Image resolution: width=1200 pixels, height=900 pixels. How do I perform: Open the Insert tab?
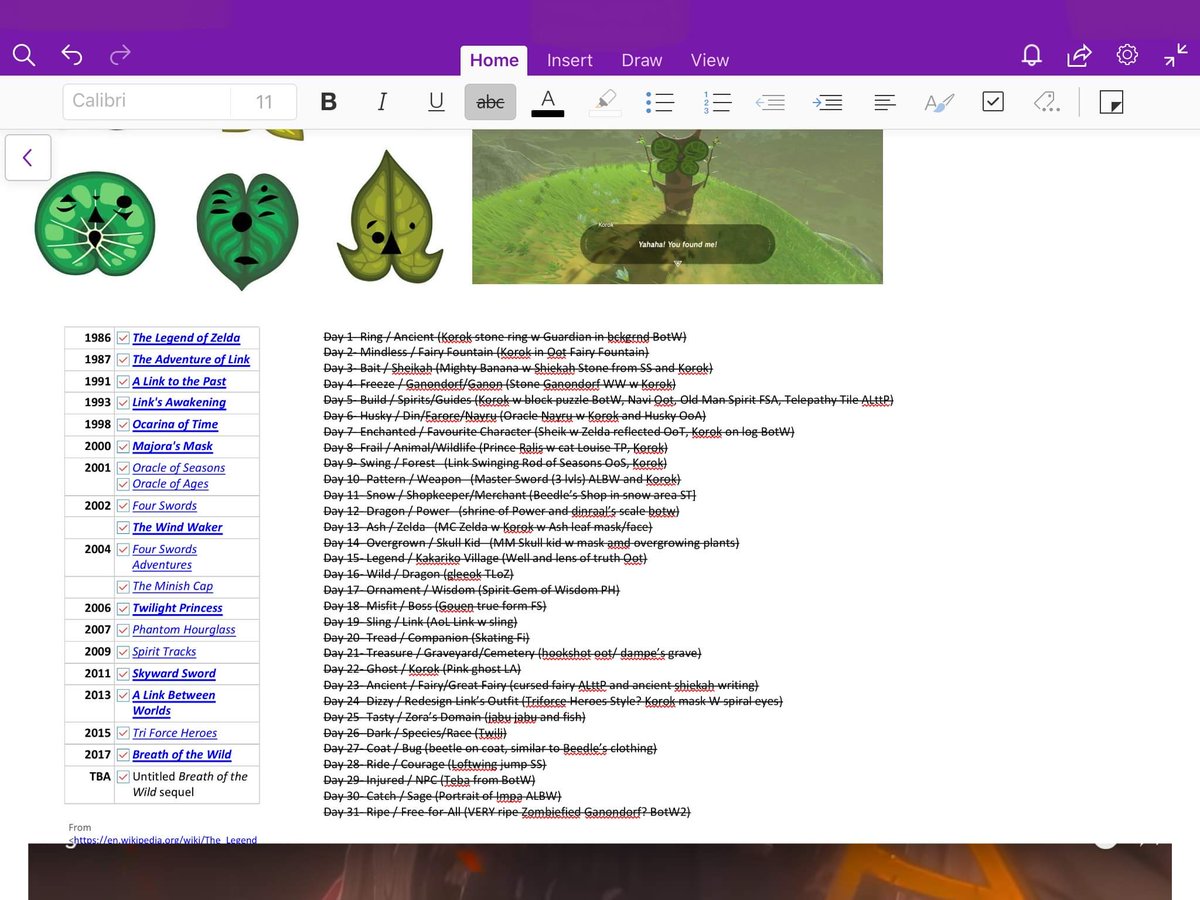(x=570, y=60)
